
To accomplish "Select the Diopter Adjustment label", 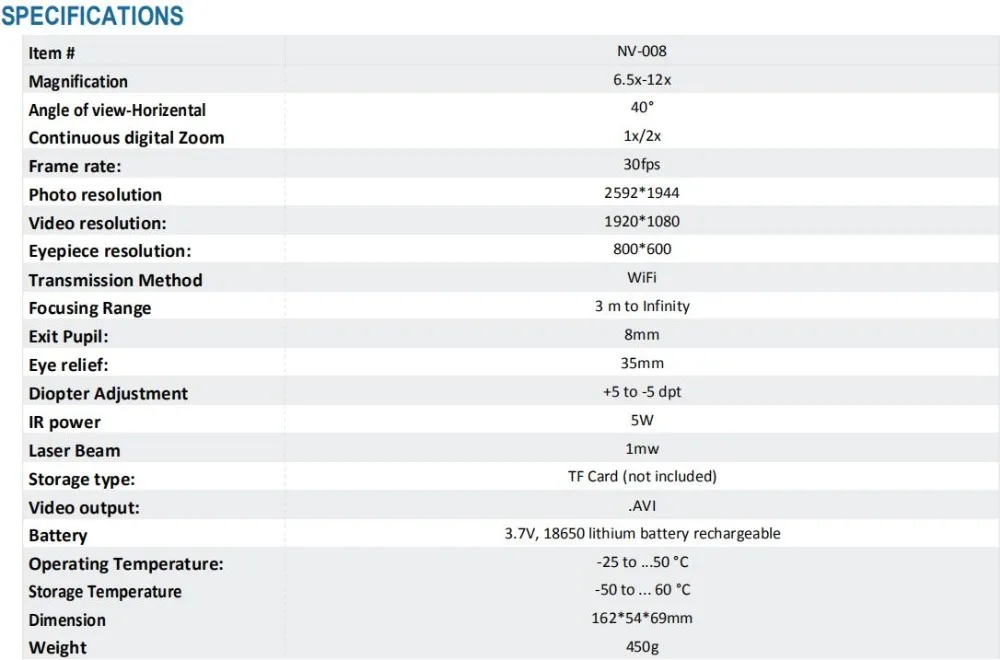I will (x=108, y=393).
